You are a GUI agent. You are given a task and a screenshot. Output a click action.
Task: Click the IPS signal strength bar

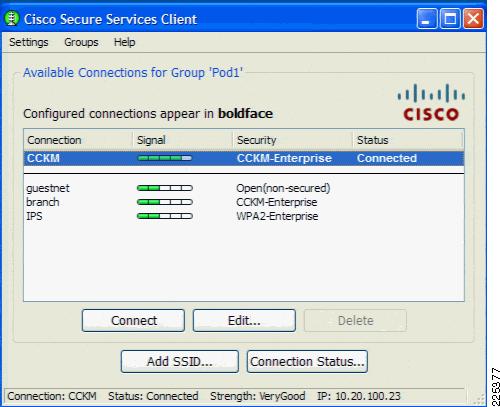(x=165, y=216)
